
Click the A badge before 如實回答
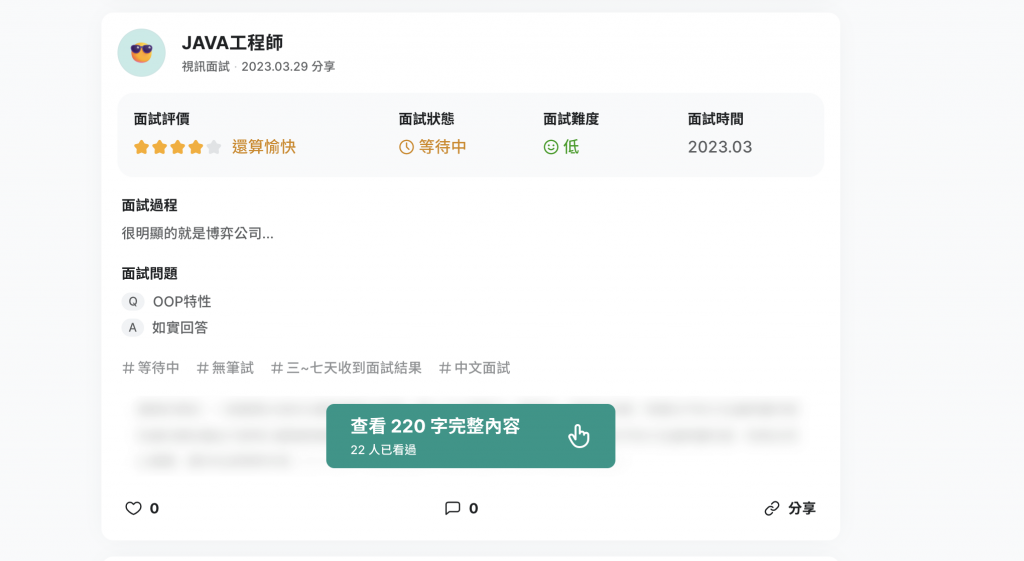click(133, 327)
